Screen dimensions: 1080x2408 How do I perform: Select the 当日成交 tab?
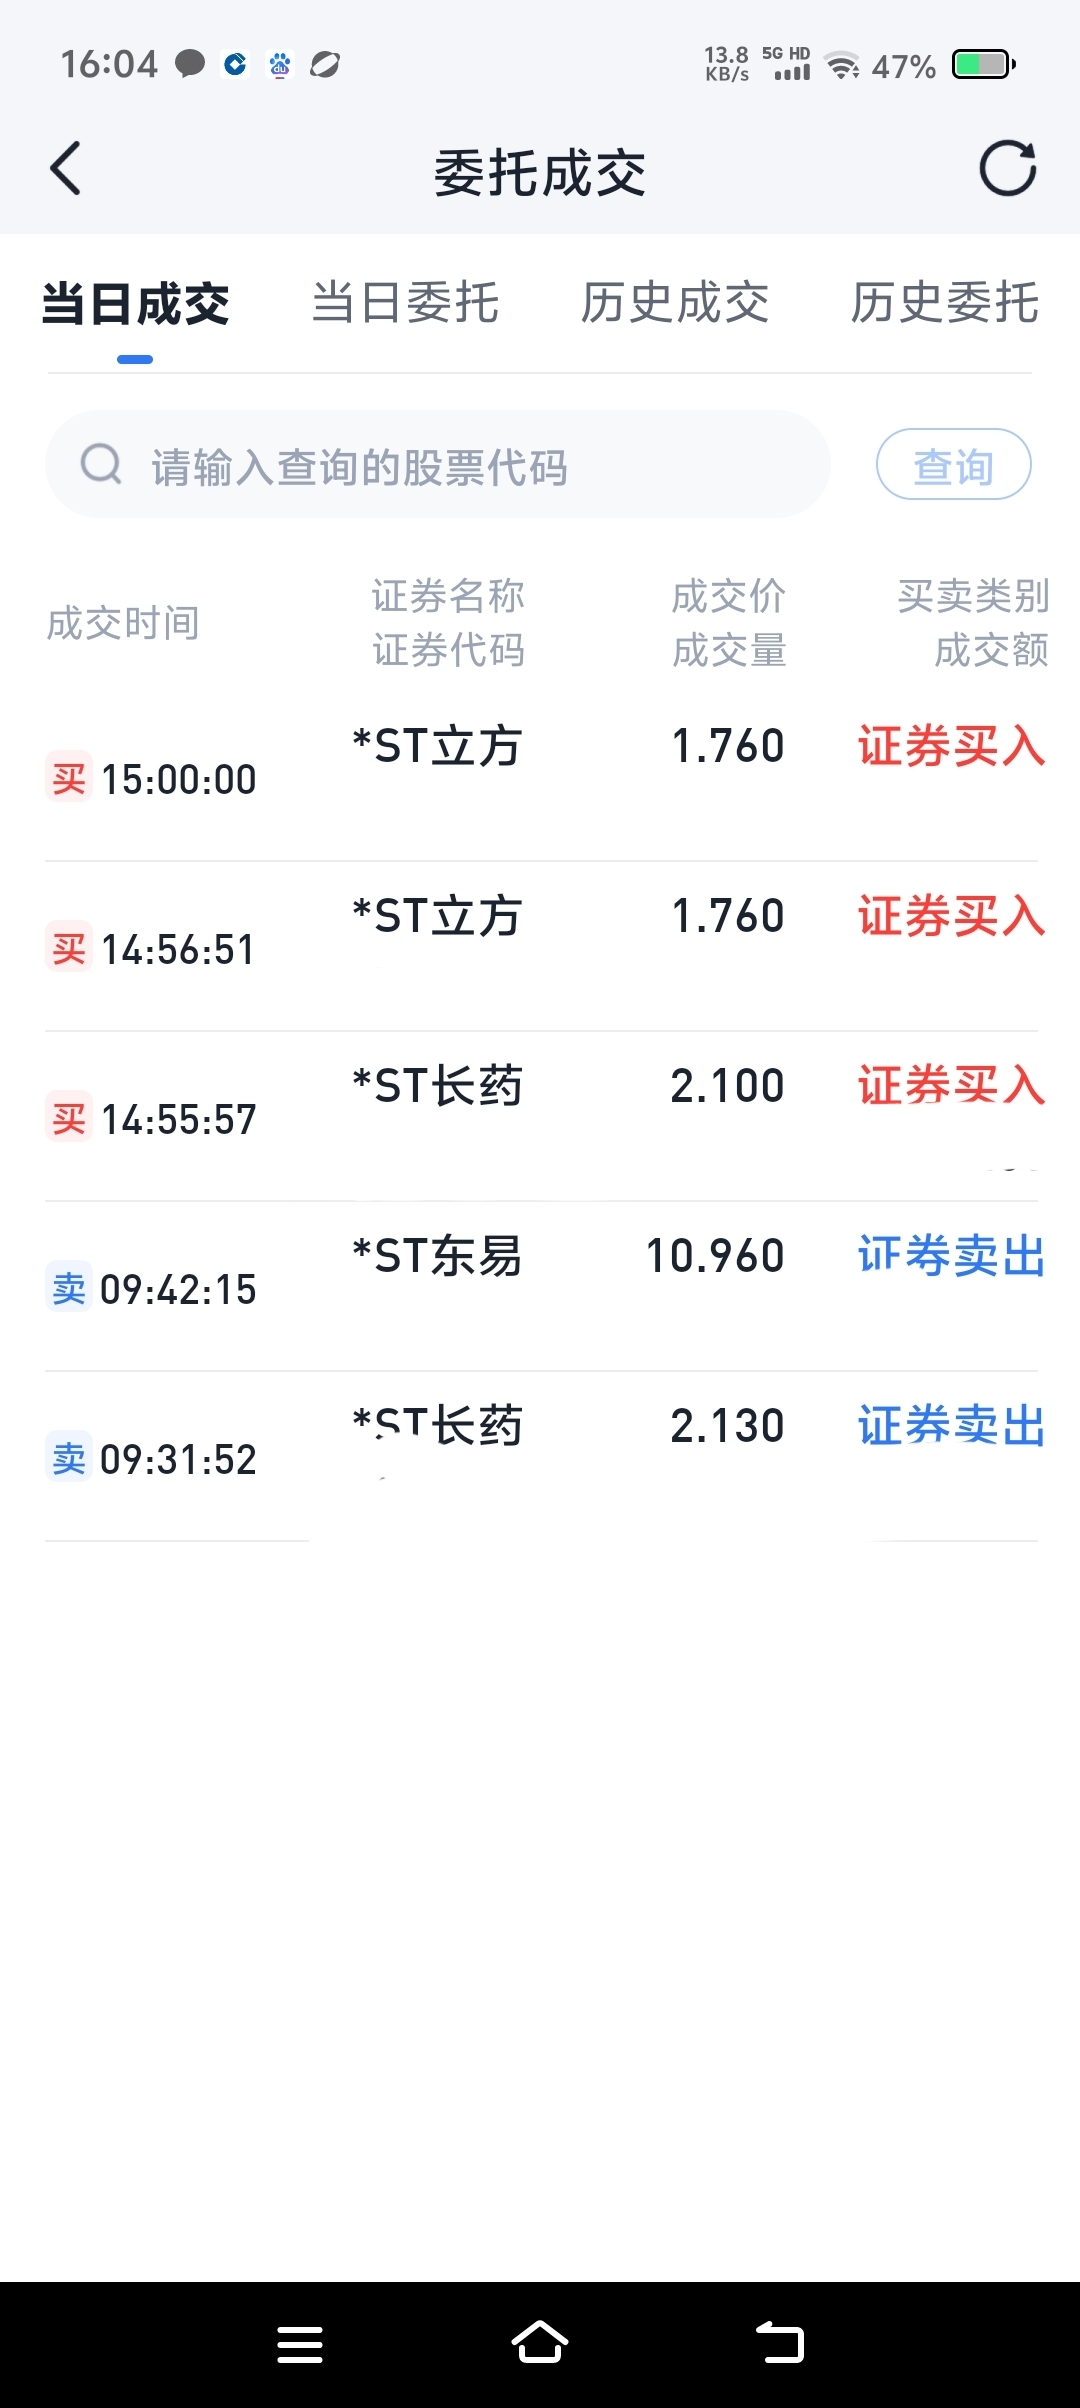pyautogui.click(x=136, y=303)
